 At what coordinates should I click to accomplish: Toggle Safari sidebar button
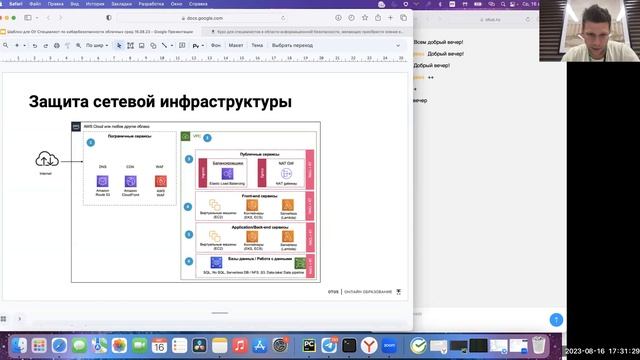point(28,18)
